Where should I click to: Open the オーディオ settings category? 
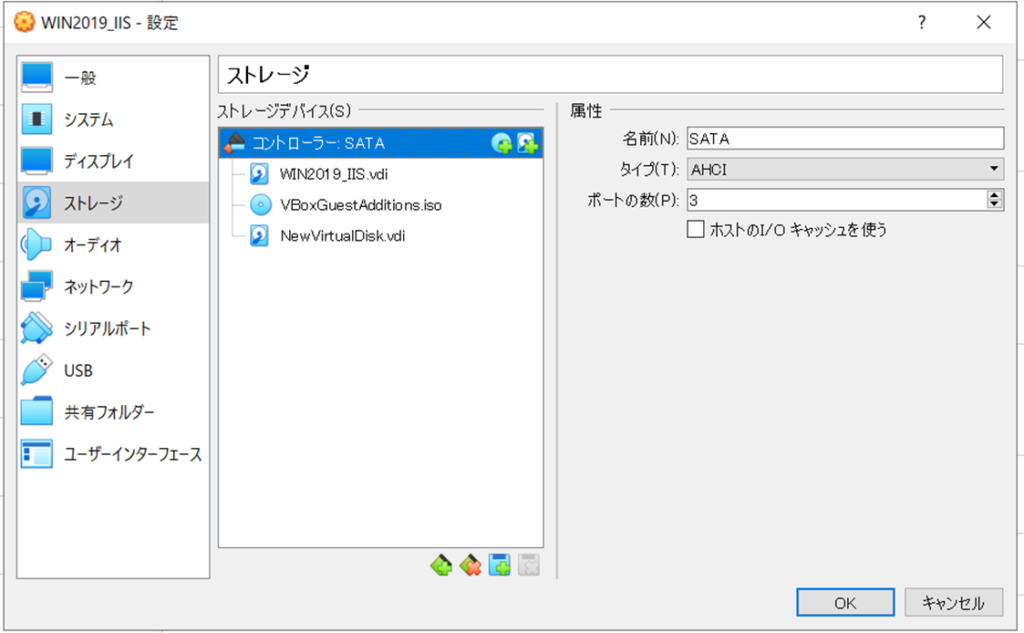[x=93, y=245]
